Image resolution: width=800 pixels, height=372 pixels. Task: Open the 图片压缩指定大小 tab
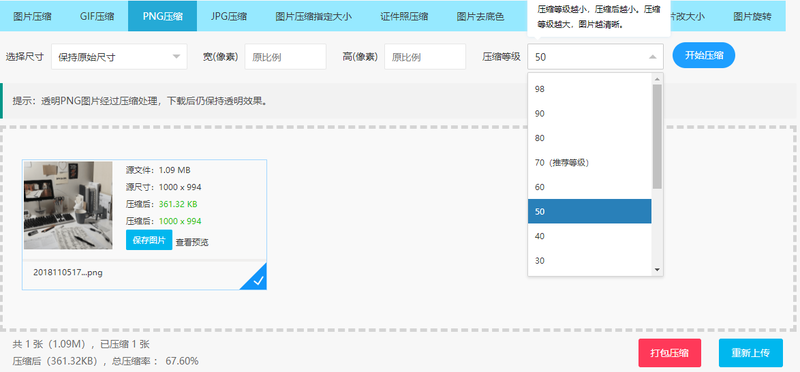313,16
